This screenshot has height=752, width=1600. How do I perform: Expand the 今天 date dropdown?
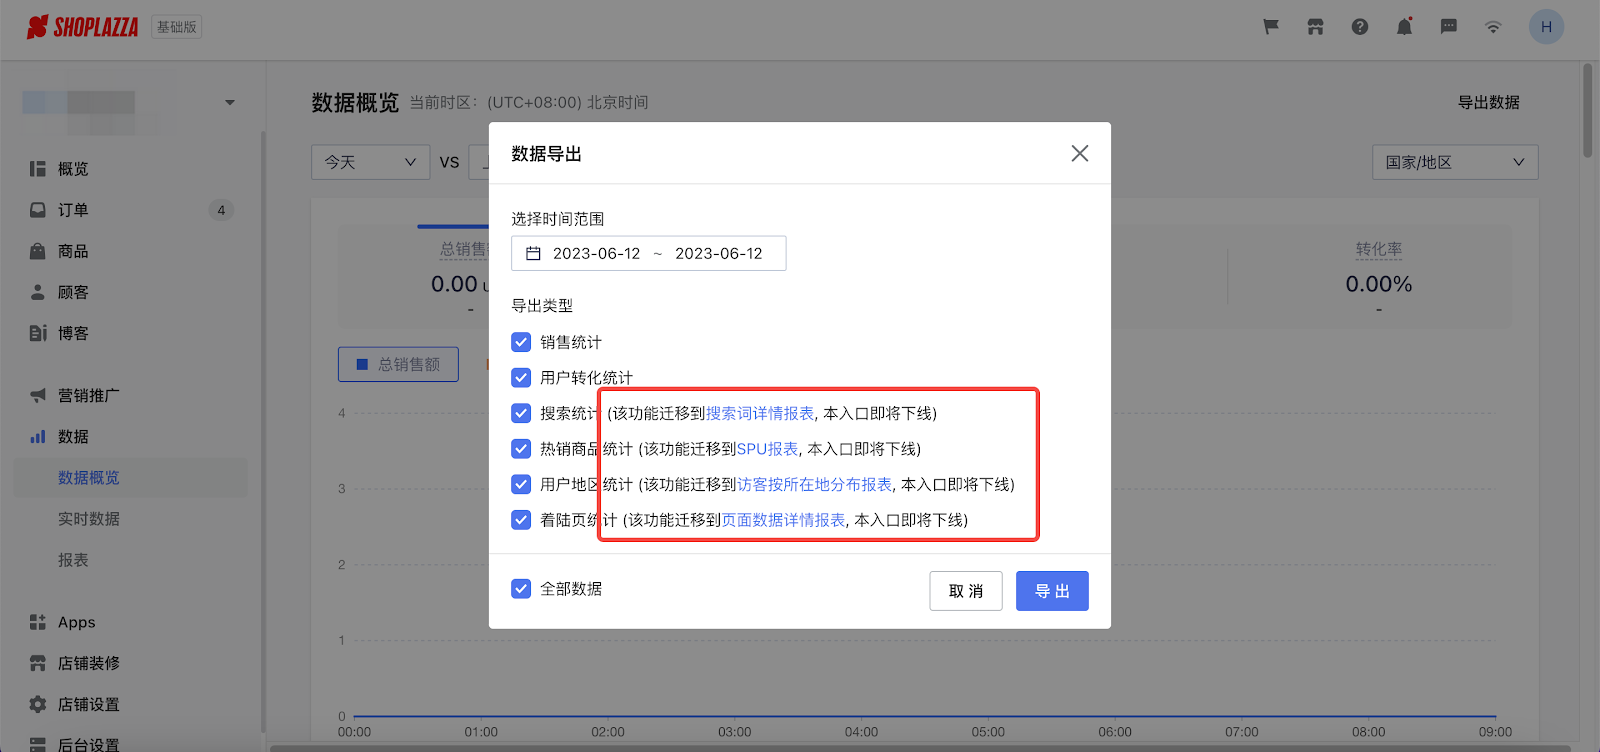pyautogui.click(x=370, y=162)
